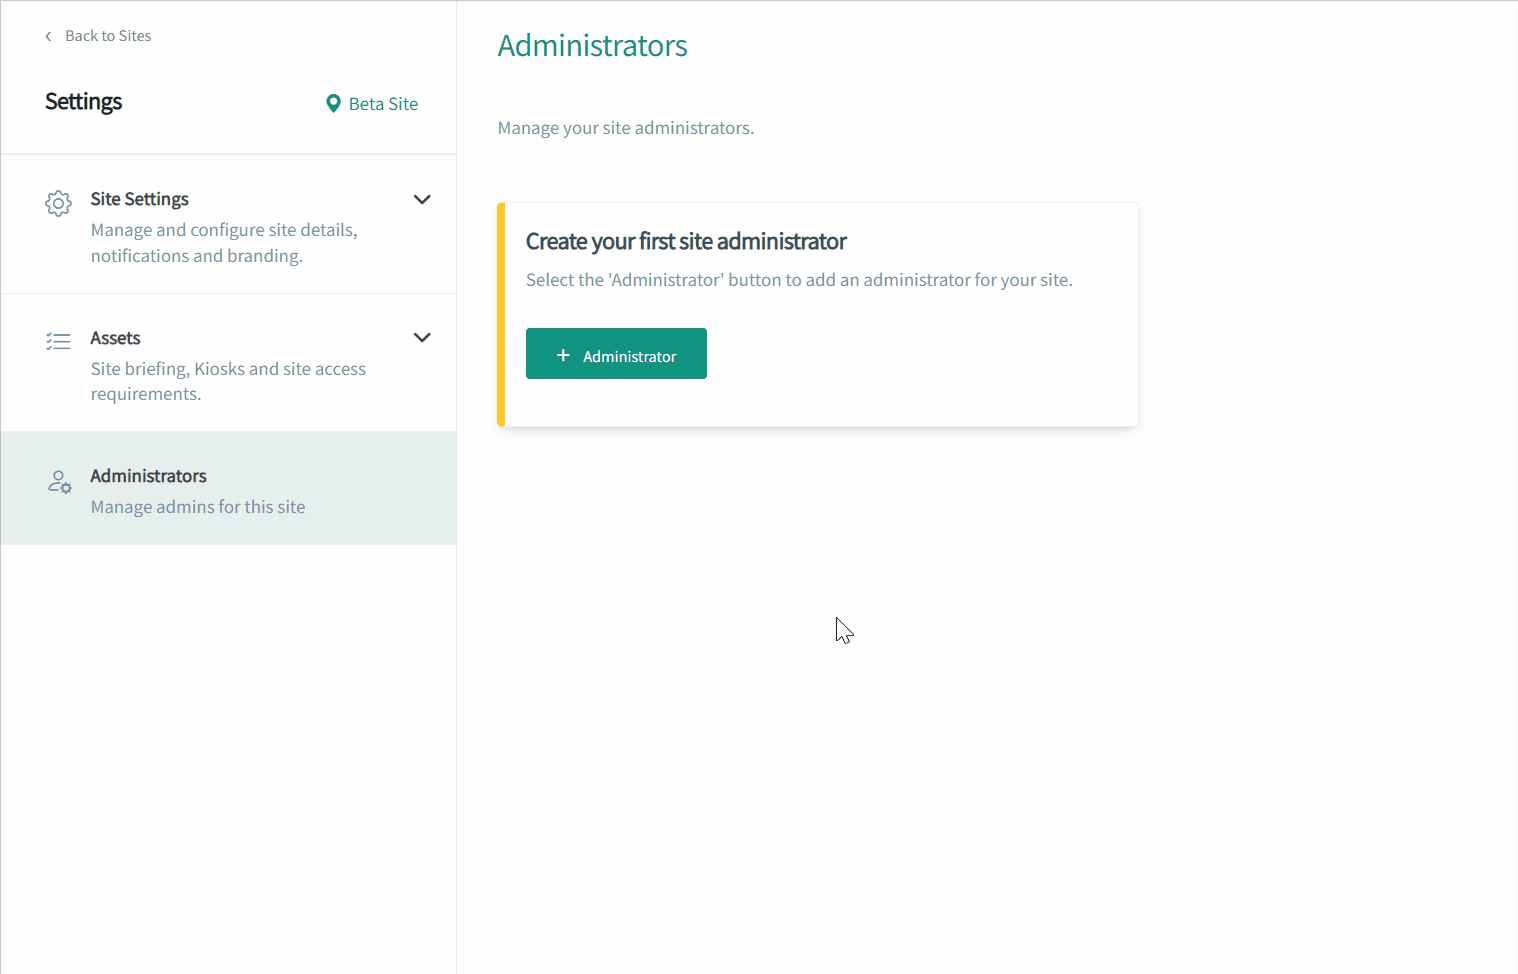
Task: Click the Settings sidebar title
Action: [x=84, y=102]
